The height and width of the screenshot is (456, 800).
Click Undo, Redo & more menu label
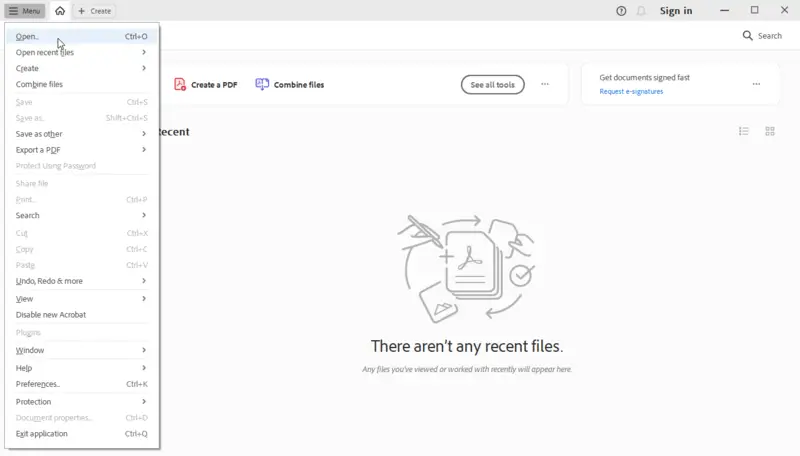point(49,281)
